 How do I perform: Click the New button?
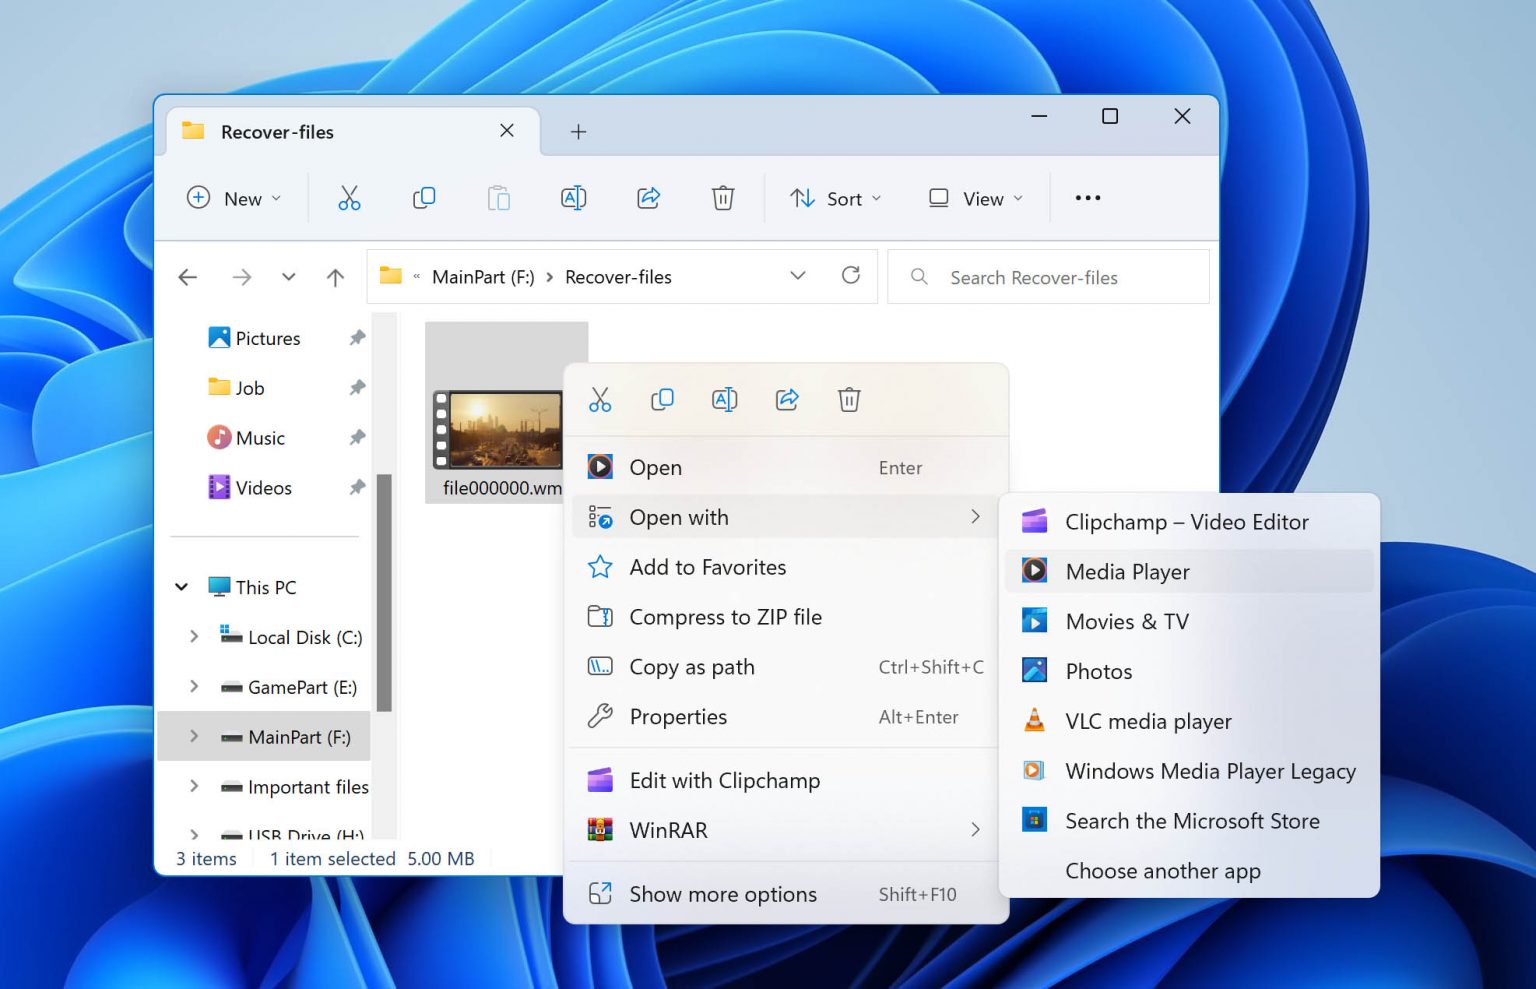coord(234,198)
